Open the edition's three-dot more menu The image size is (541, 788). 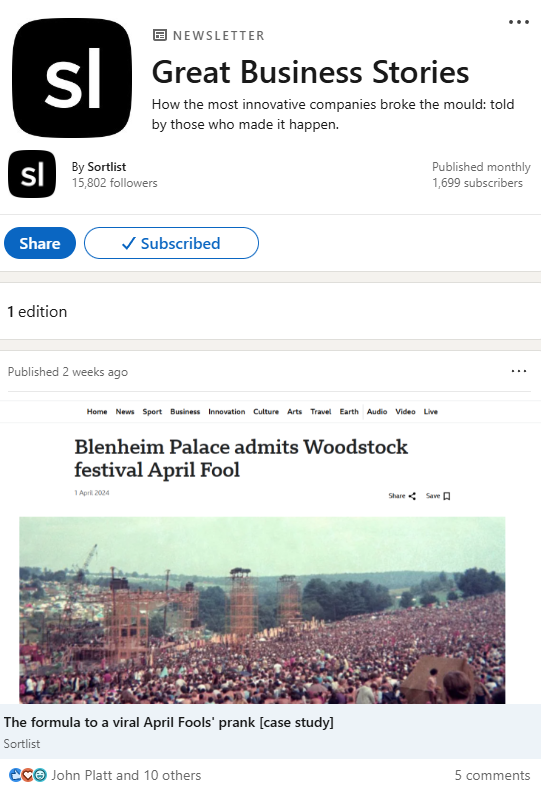(518, 371)
